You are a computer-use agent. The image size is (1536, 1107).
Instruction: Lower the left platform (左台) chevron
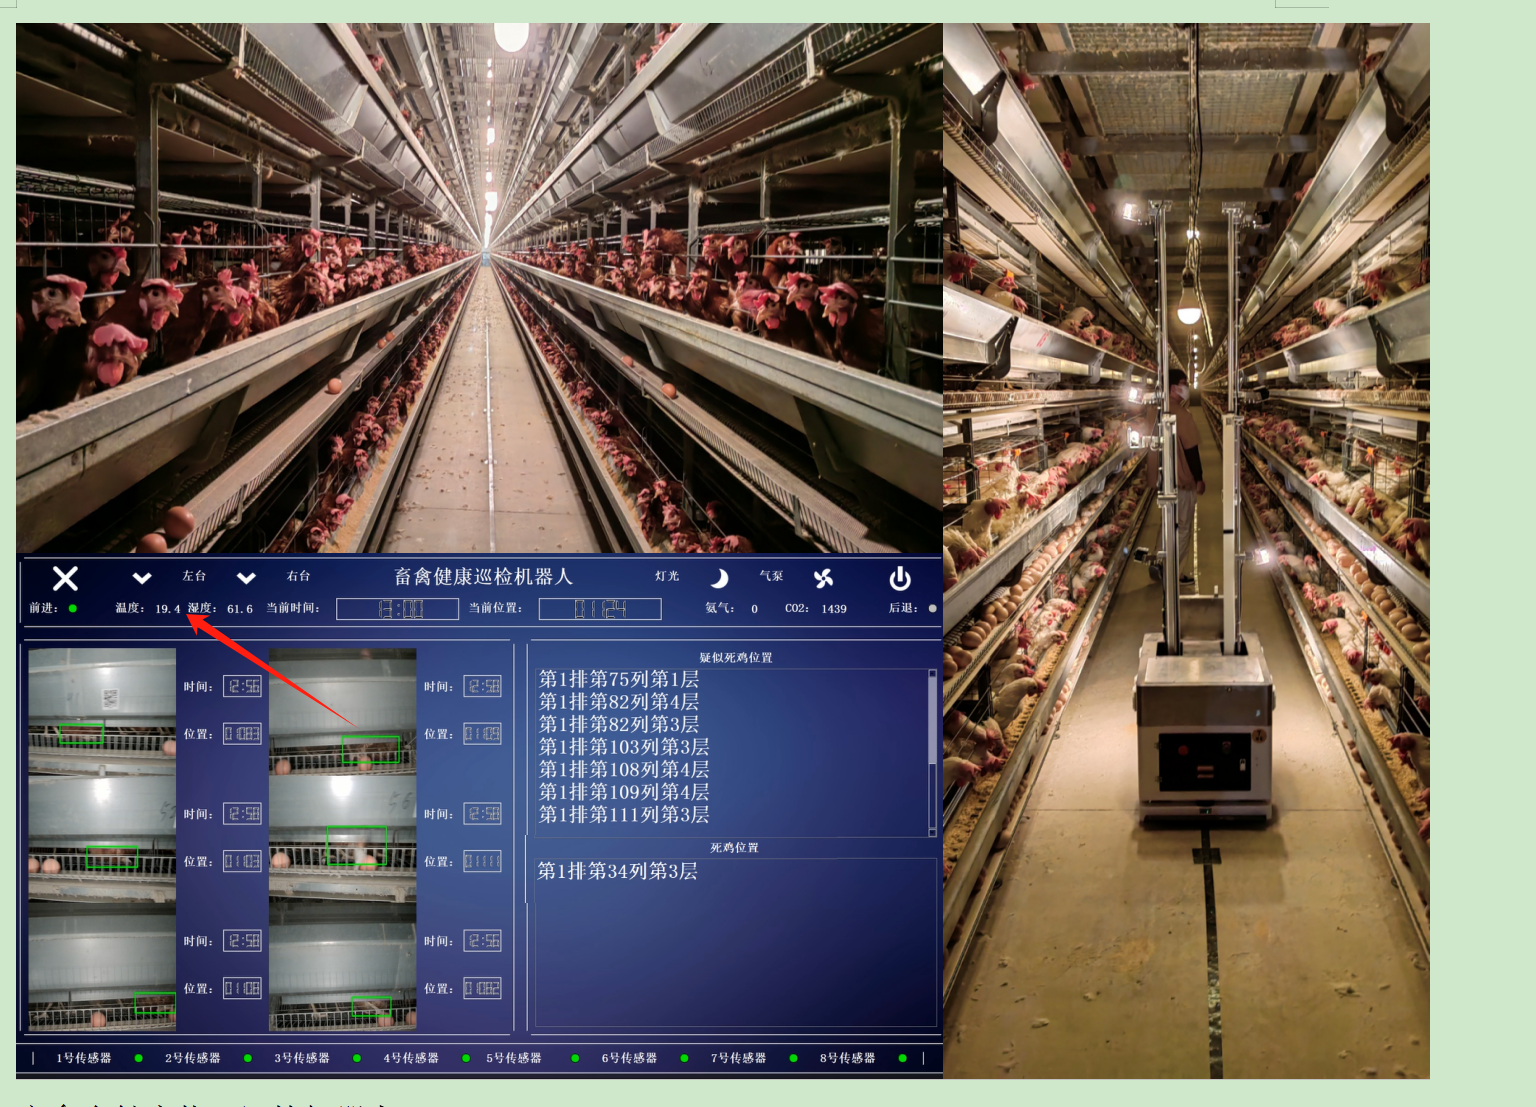[x=142, y=578]
